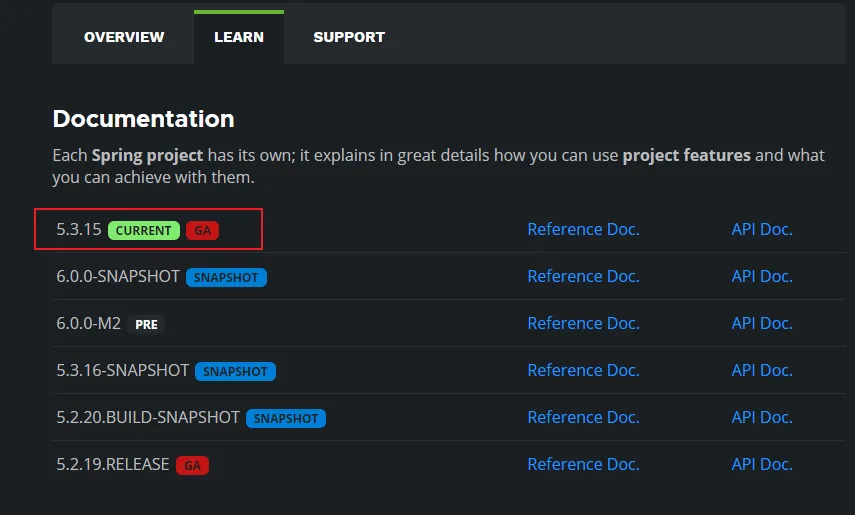The image size is (855, 515).
Task: Open Reference Doc. for 5.2.19.RELEASE
Action: [583, 464]
